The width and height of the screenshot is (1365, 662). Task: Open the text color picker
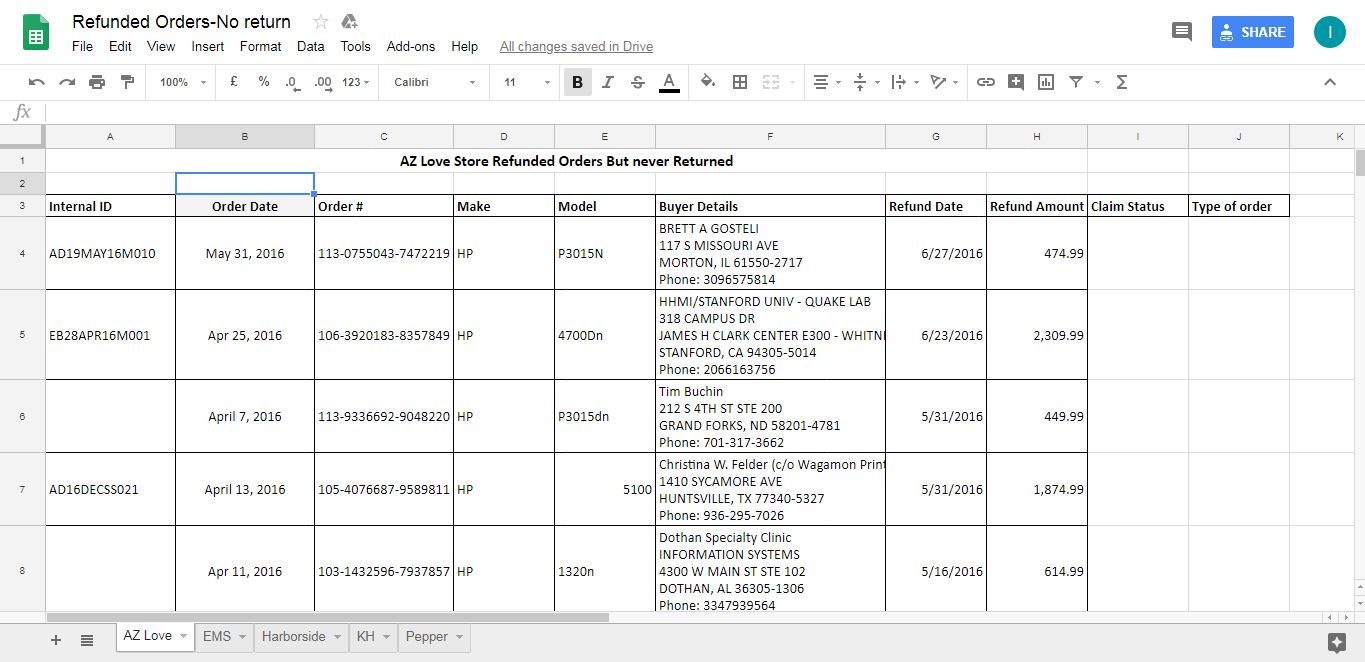click(669, 82)
